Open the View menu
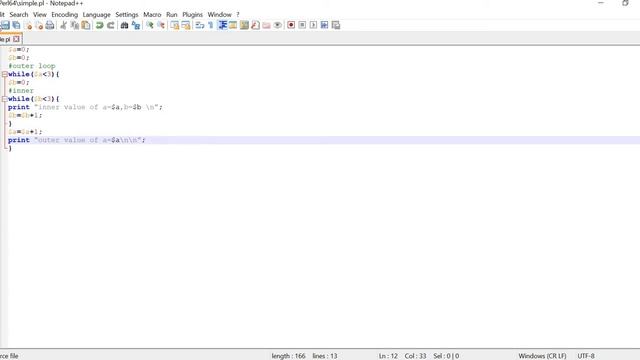This screenshot has width=640, height=360. click(40, 15)
